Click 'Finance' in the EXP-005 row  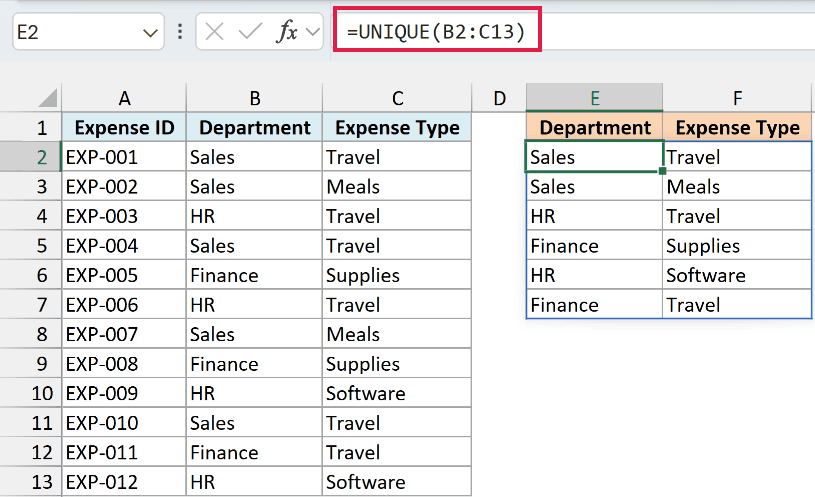point(254,274)
